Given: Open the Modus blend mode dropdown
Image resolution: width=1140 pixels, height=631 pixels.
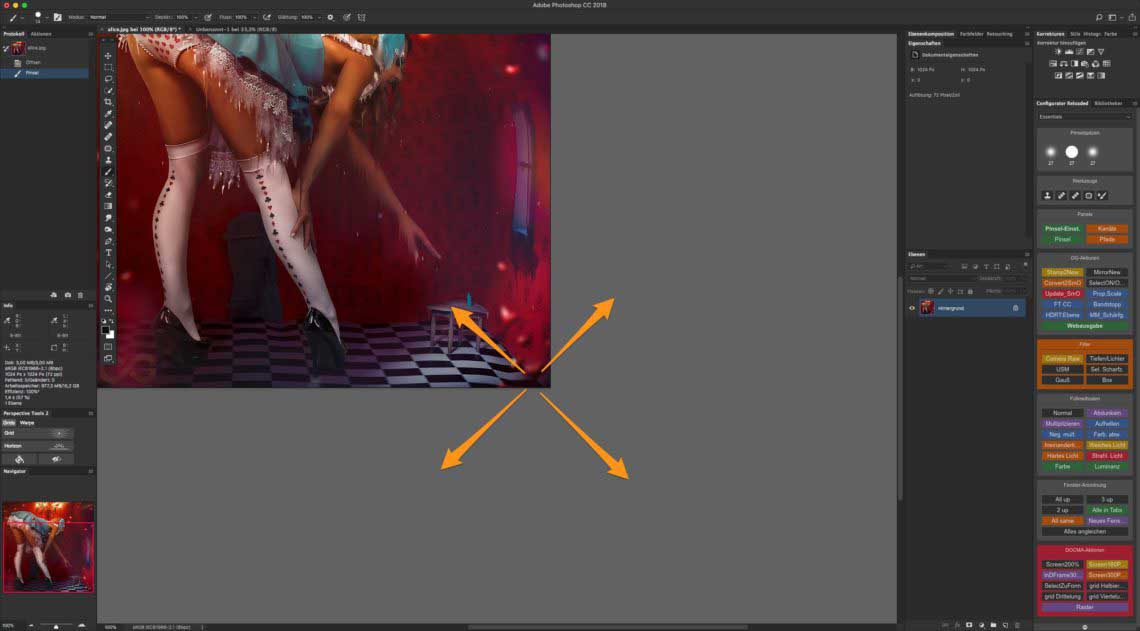Looking at the screenshot, I should tap(119, 17).
